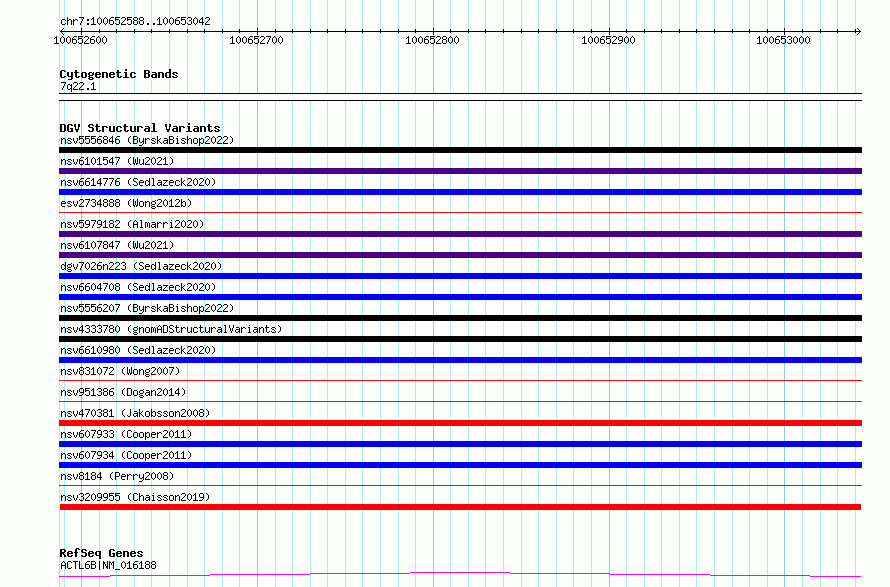Select variant nsv4333780 (gnomADStructuralVariants) label

coord(171,329)
